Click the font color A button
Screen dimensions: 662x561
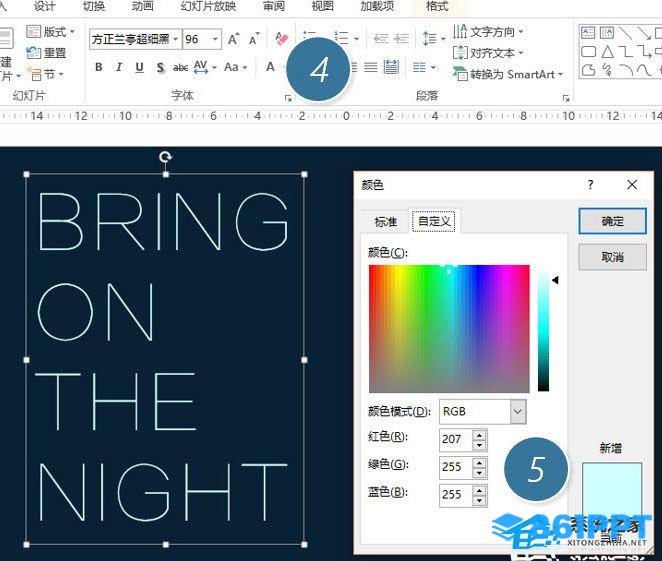pos(271,67)
